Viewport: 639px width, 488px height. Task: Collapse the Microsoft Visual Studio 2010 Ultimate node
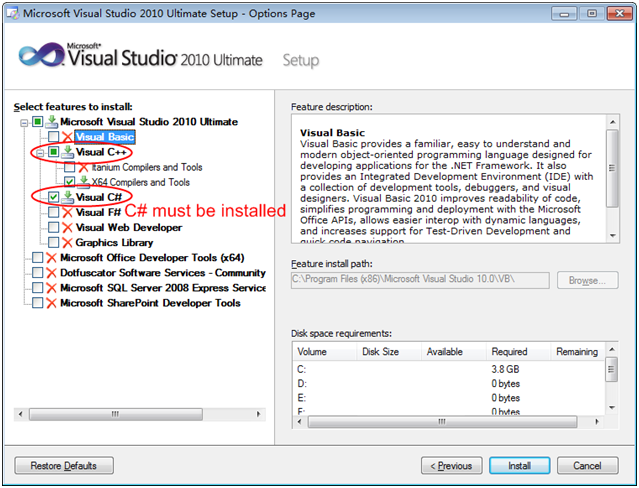click(24, 122)
